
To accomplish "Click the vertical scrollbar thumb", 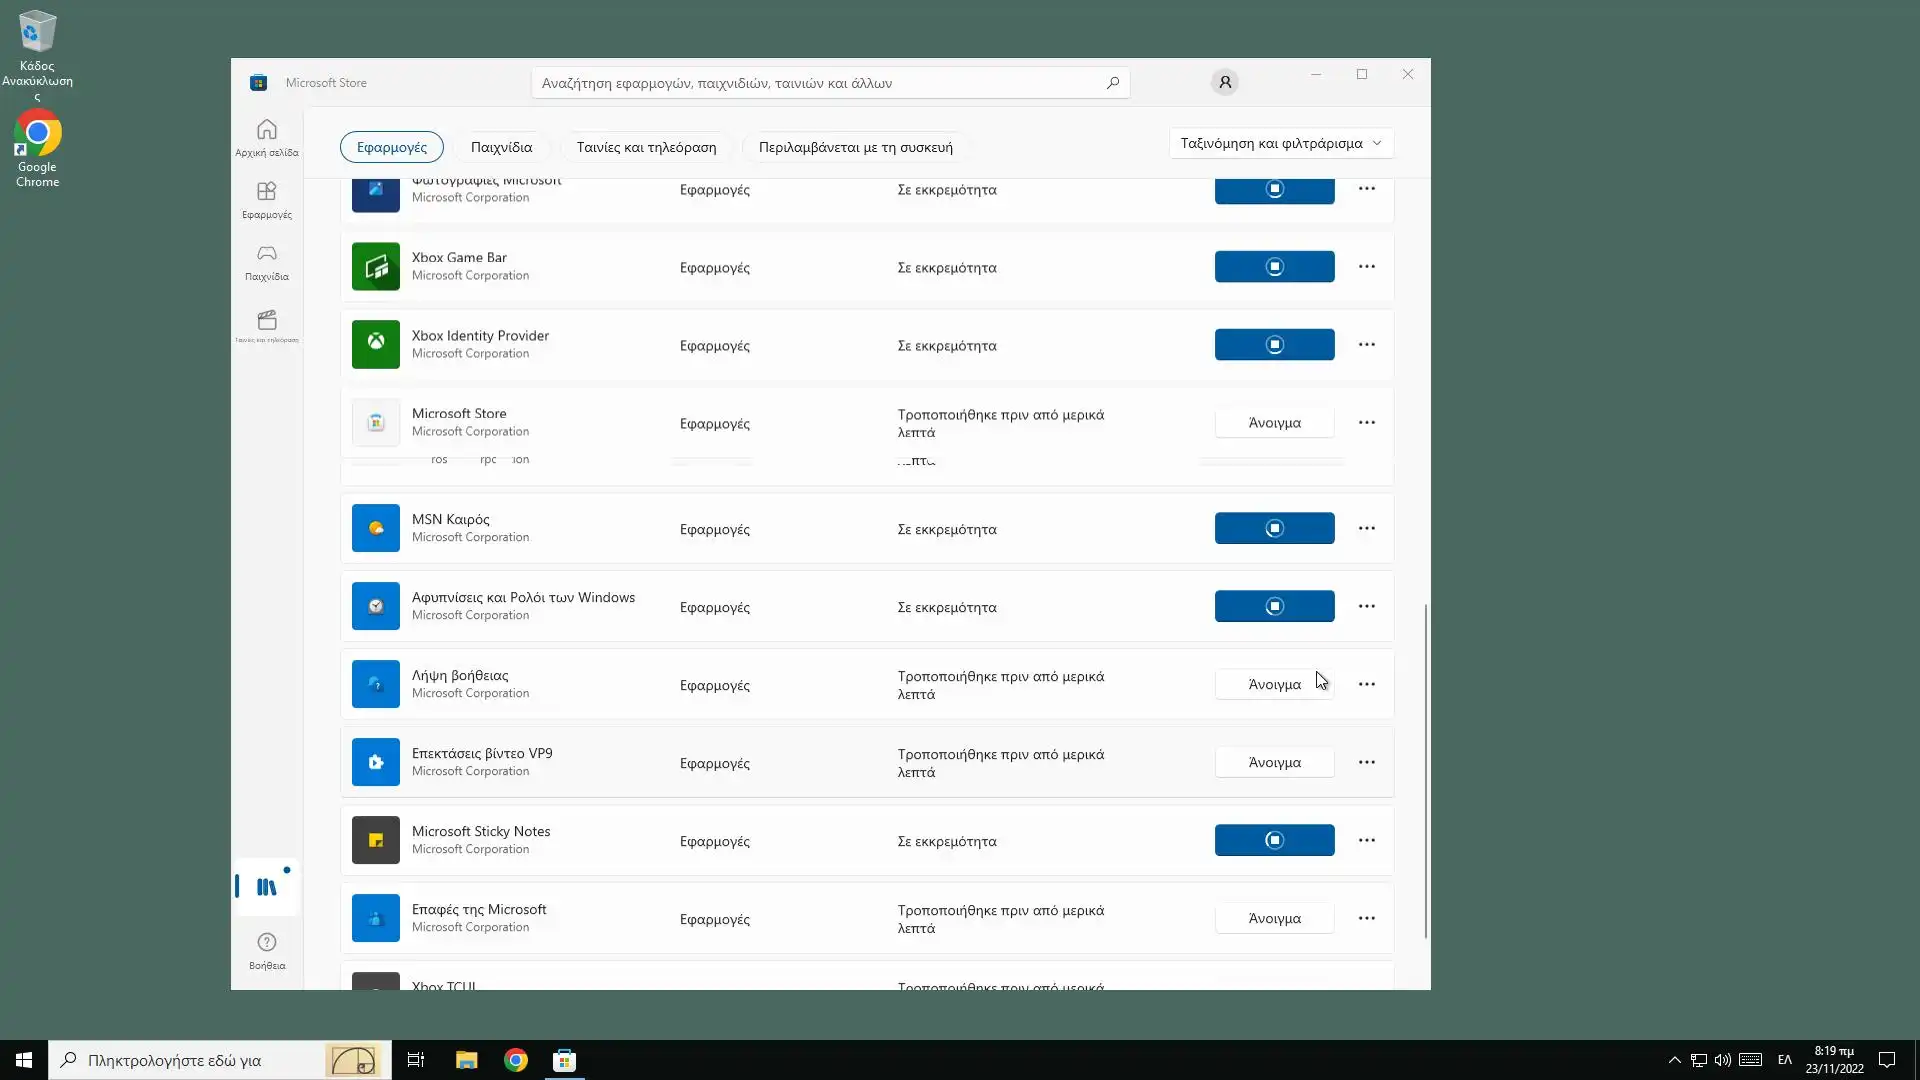I will tap(1425, 770).
